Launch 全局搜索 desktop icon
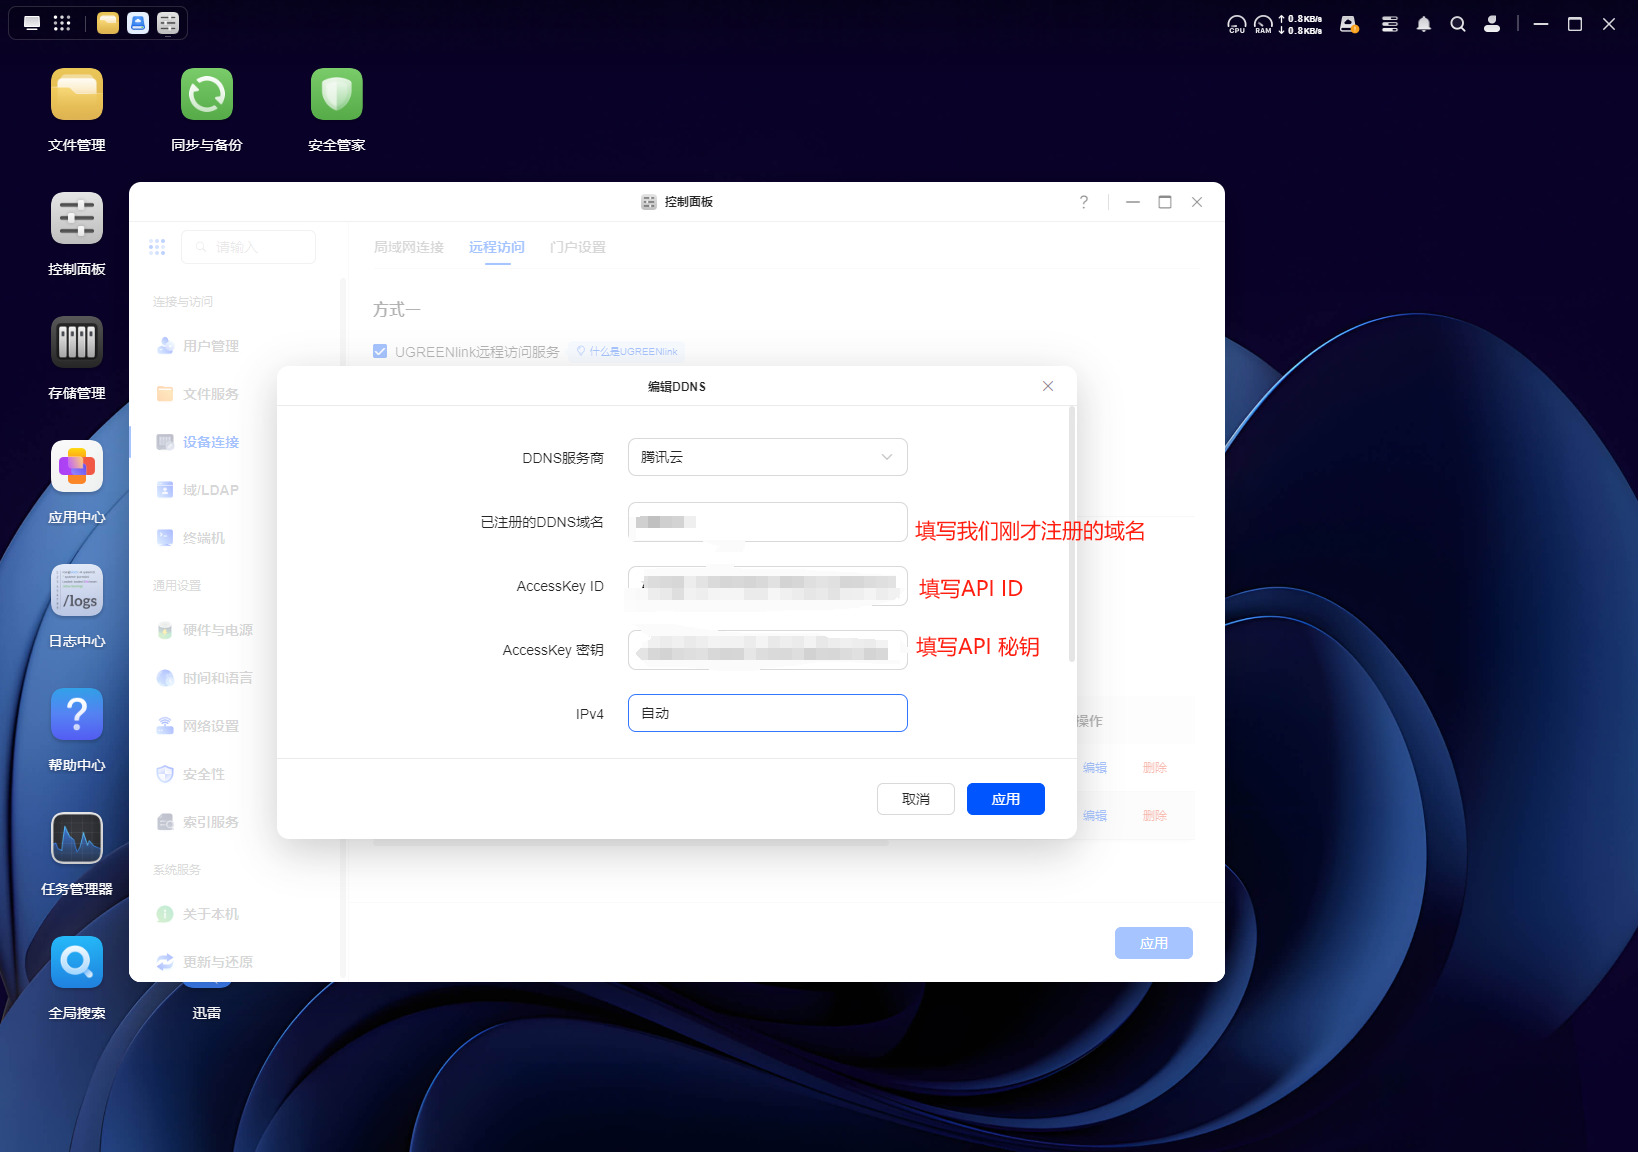This screenshot has width=1638, height=1152. coord(77,963)
